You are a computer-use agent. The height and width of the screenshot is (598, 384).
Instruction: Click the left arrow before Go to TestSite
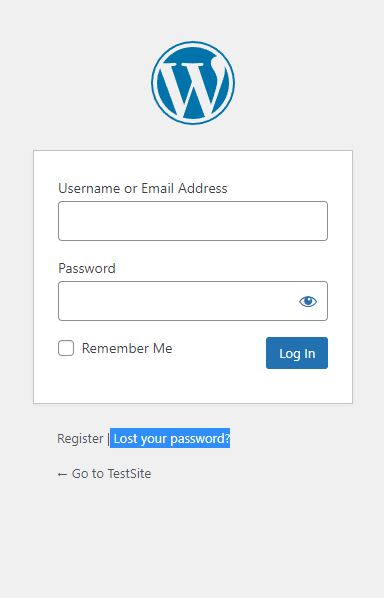click(62, 474)
